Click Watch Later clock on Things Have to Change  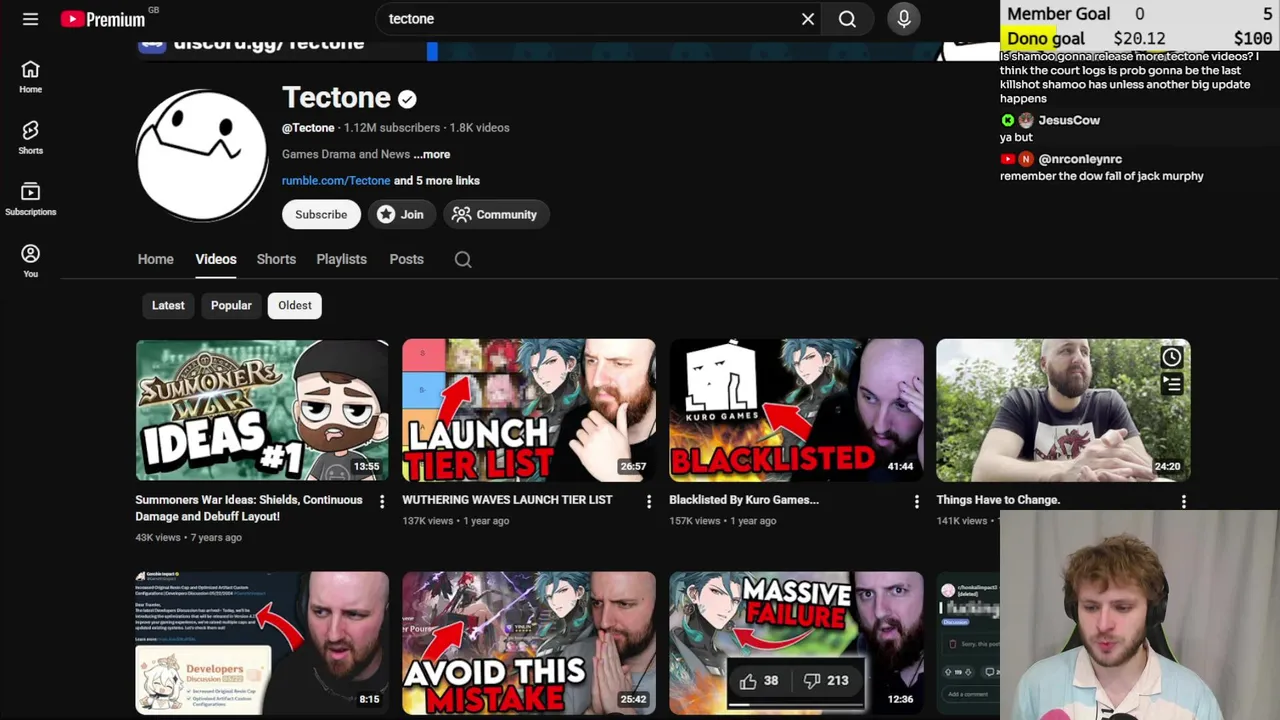[x=1172, y=357]
